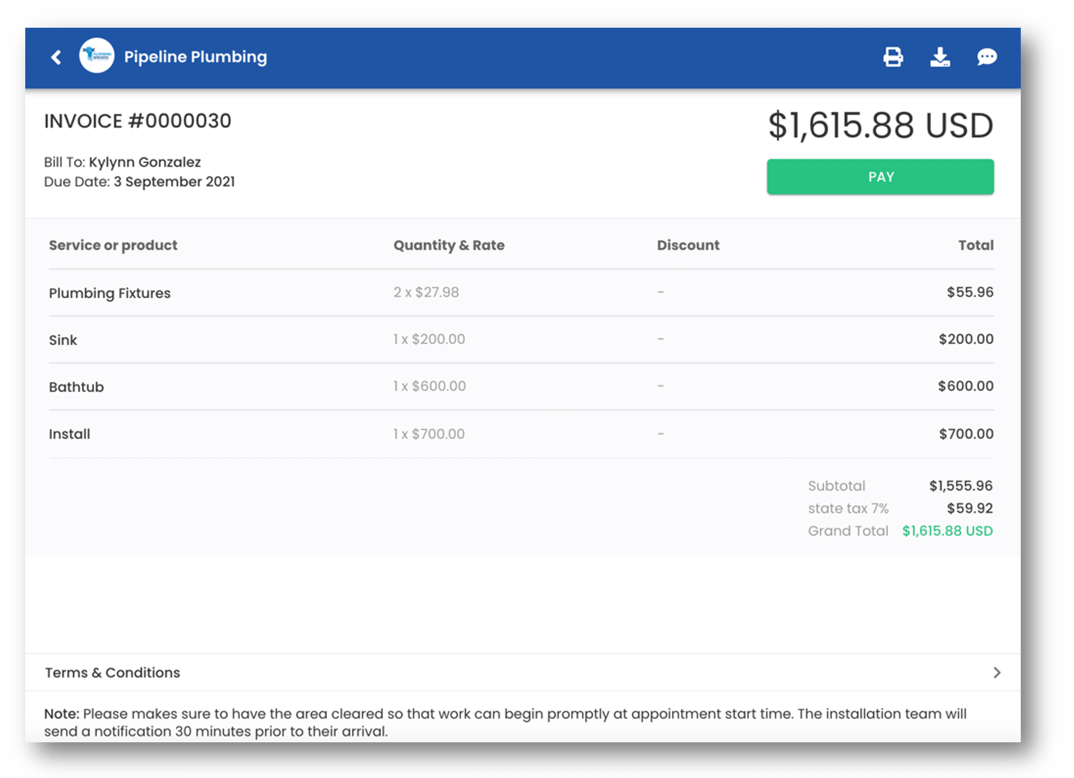The width and height of the screenshot is (1074, 778).
Task: Select the Plumbing Fixtures line item
Action: pyautogui.click(x=110, y=293)
